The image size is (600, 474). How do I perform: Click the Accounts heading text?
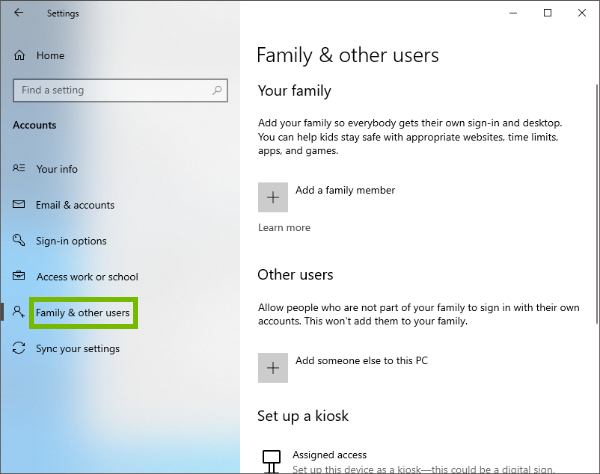tap(34, 125)
